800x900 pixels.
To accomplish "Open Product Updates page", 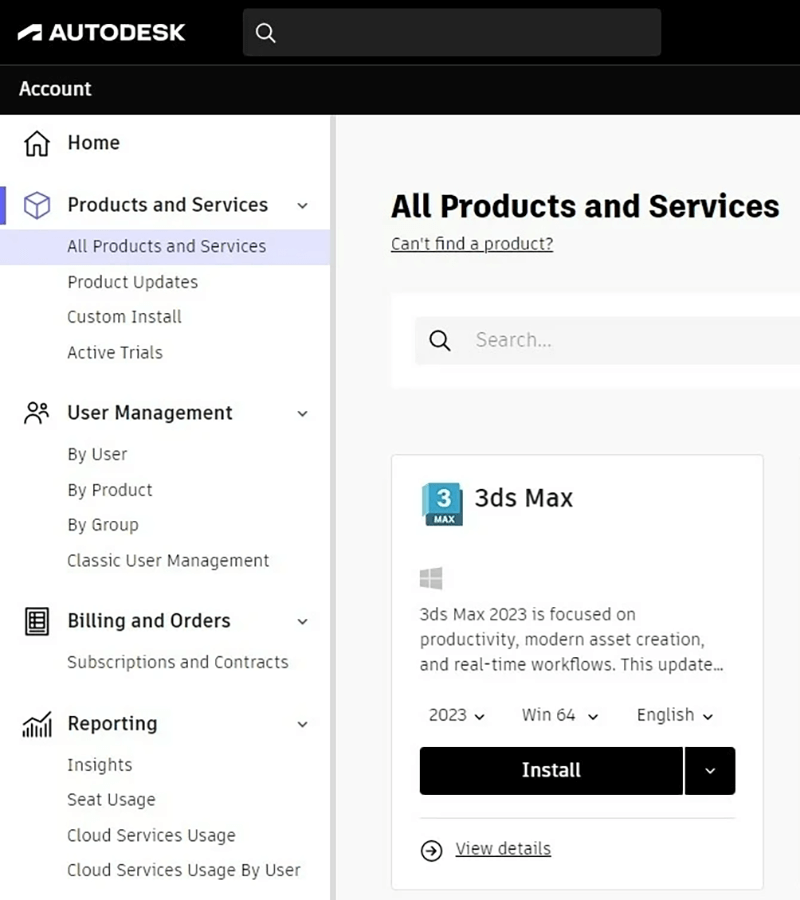I will pos(133,282).
